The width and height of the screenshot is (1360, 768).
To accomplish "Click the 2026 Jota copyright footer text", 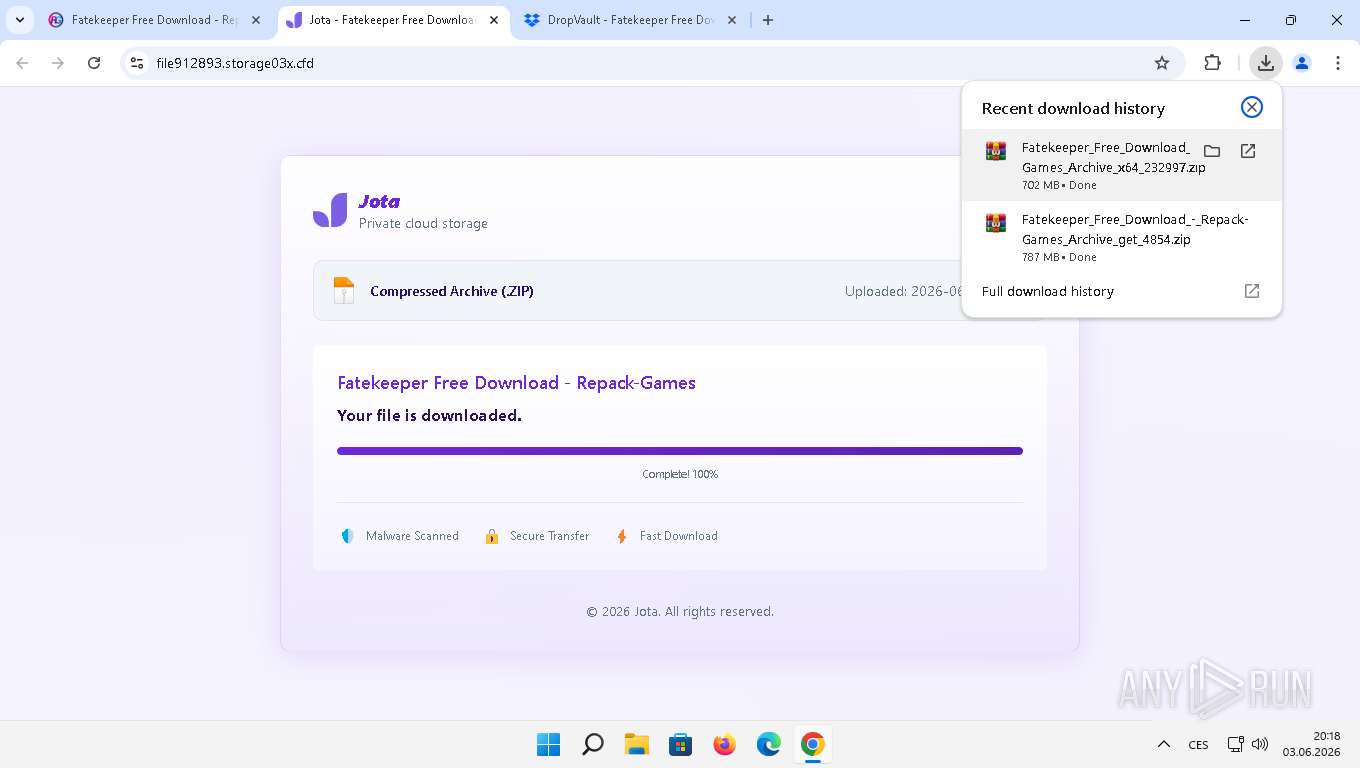I will point(680,611).
